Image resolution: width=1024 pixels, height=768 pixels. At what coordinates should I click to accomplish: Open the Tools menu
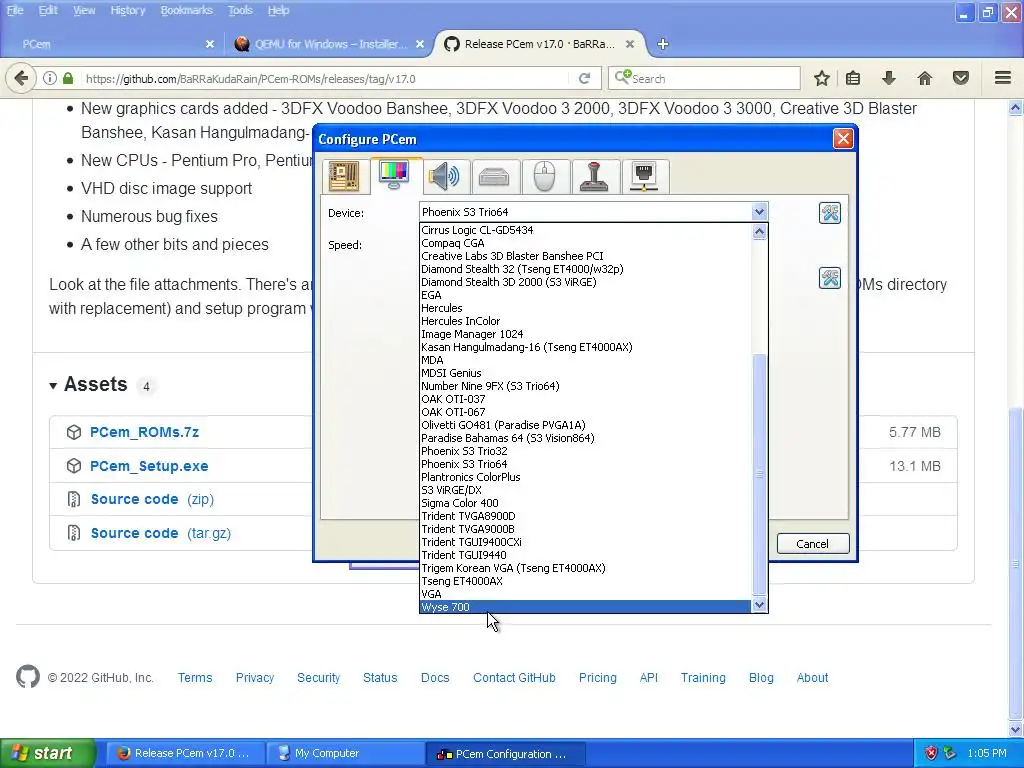pos(240,10)
